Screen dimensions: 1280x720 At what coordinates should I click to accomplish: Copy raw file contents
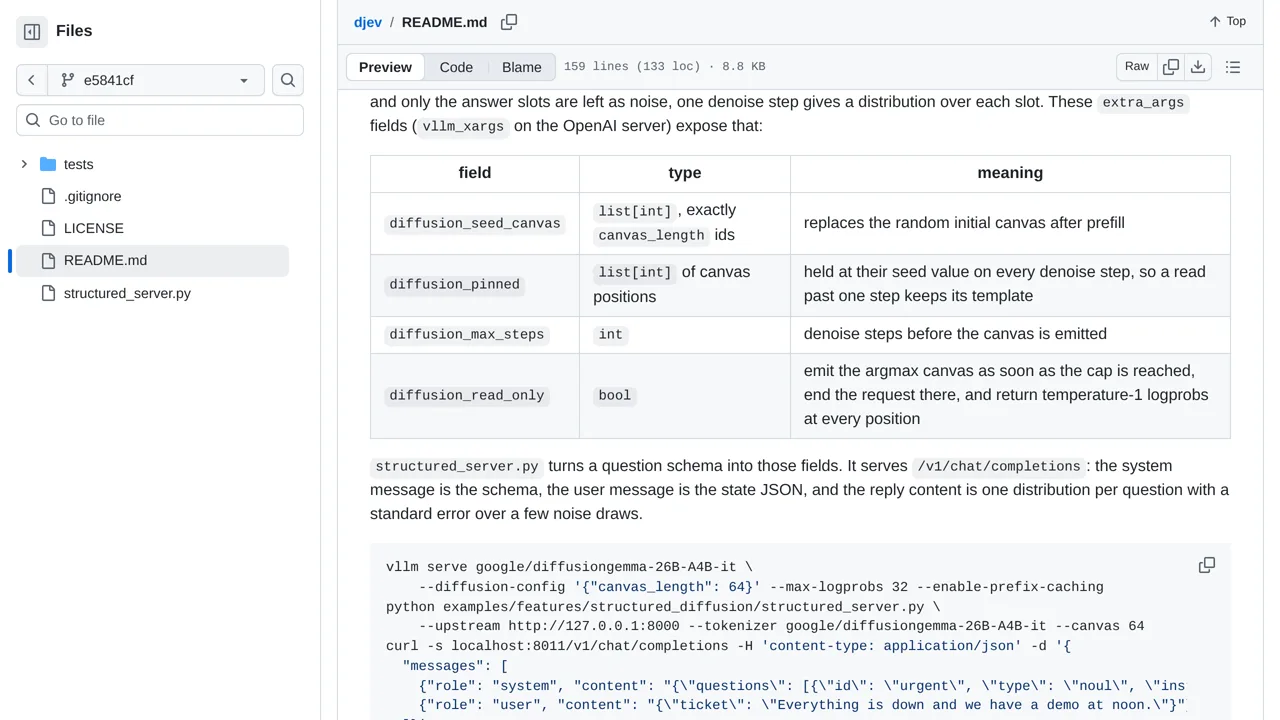1171,66
